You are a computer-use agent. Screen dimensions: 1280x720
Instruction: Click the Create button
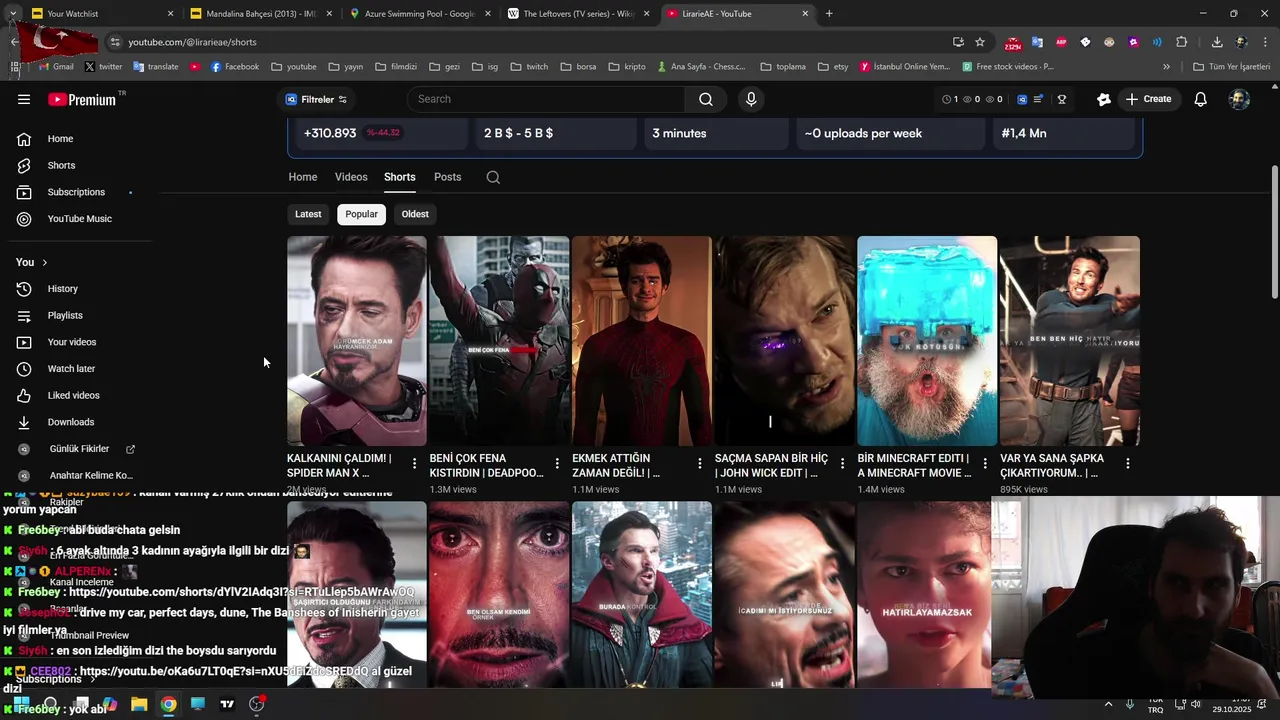[x=1148, y=99]
